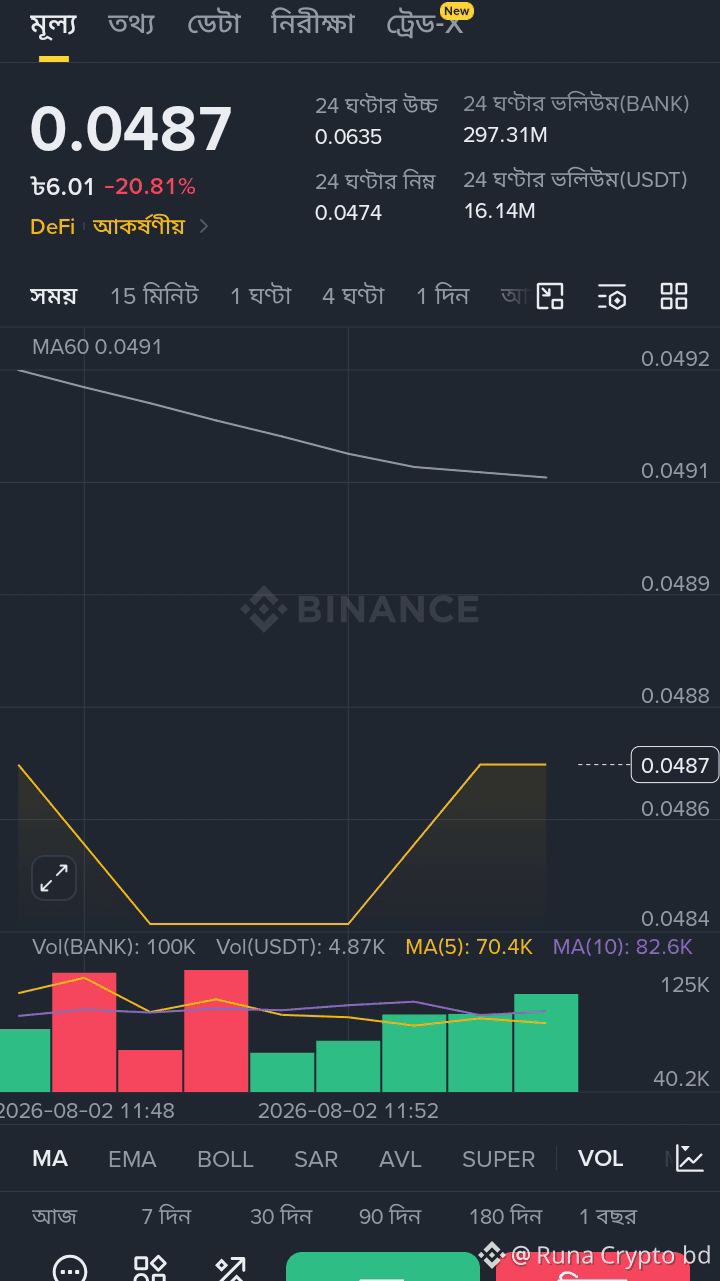Viewport: 720px width, 1281px height.
Task: Open the indicator chart icon beside VOL
Action: coord(689,1158)
